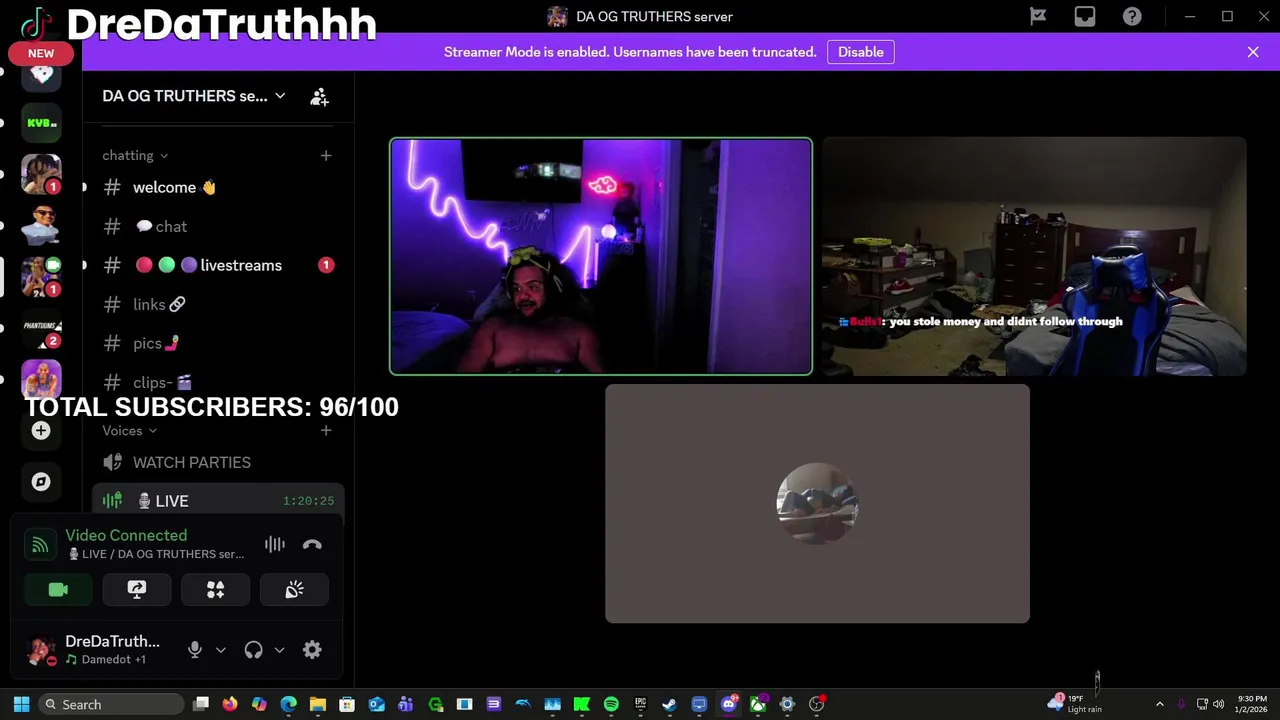Viewport: 1280px width, 720px height.
Task: Show hidden system tray icons
Action: point(1159,704)
